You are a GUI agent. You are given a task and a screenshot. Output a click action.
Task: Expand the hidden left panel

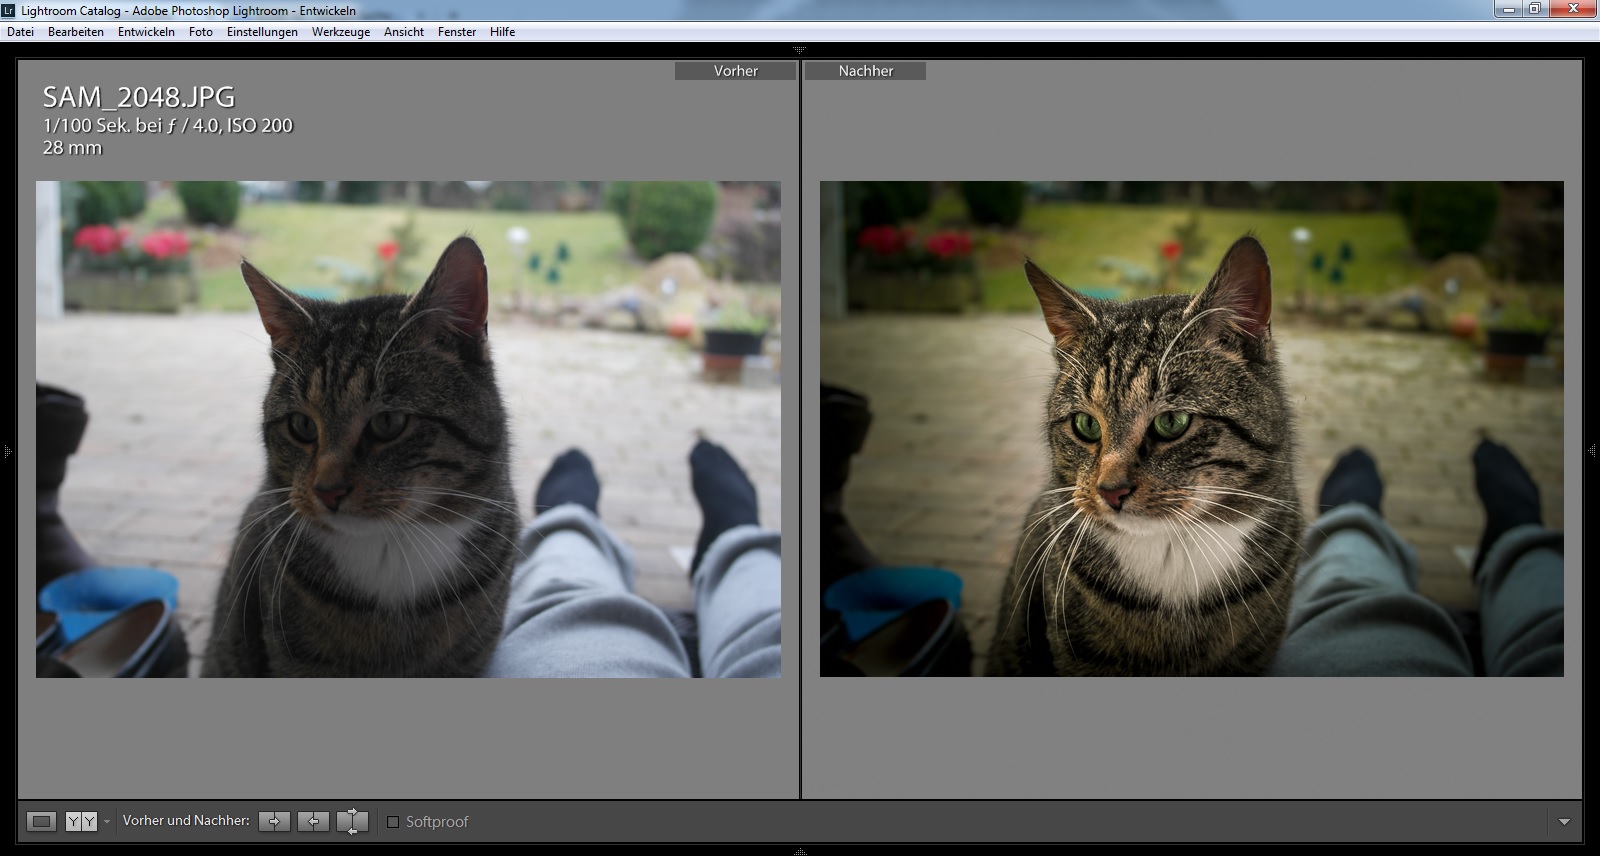[7, 452]
